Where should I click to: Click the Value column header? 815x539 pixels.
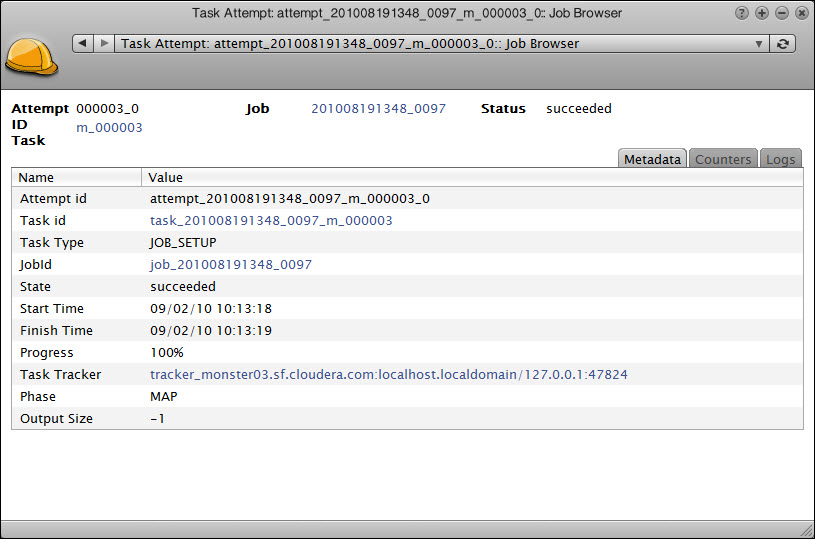tap(165, 177)
